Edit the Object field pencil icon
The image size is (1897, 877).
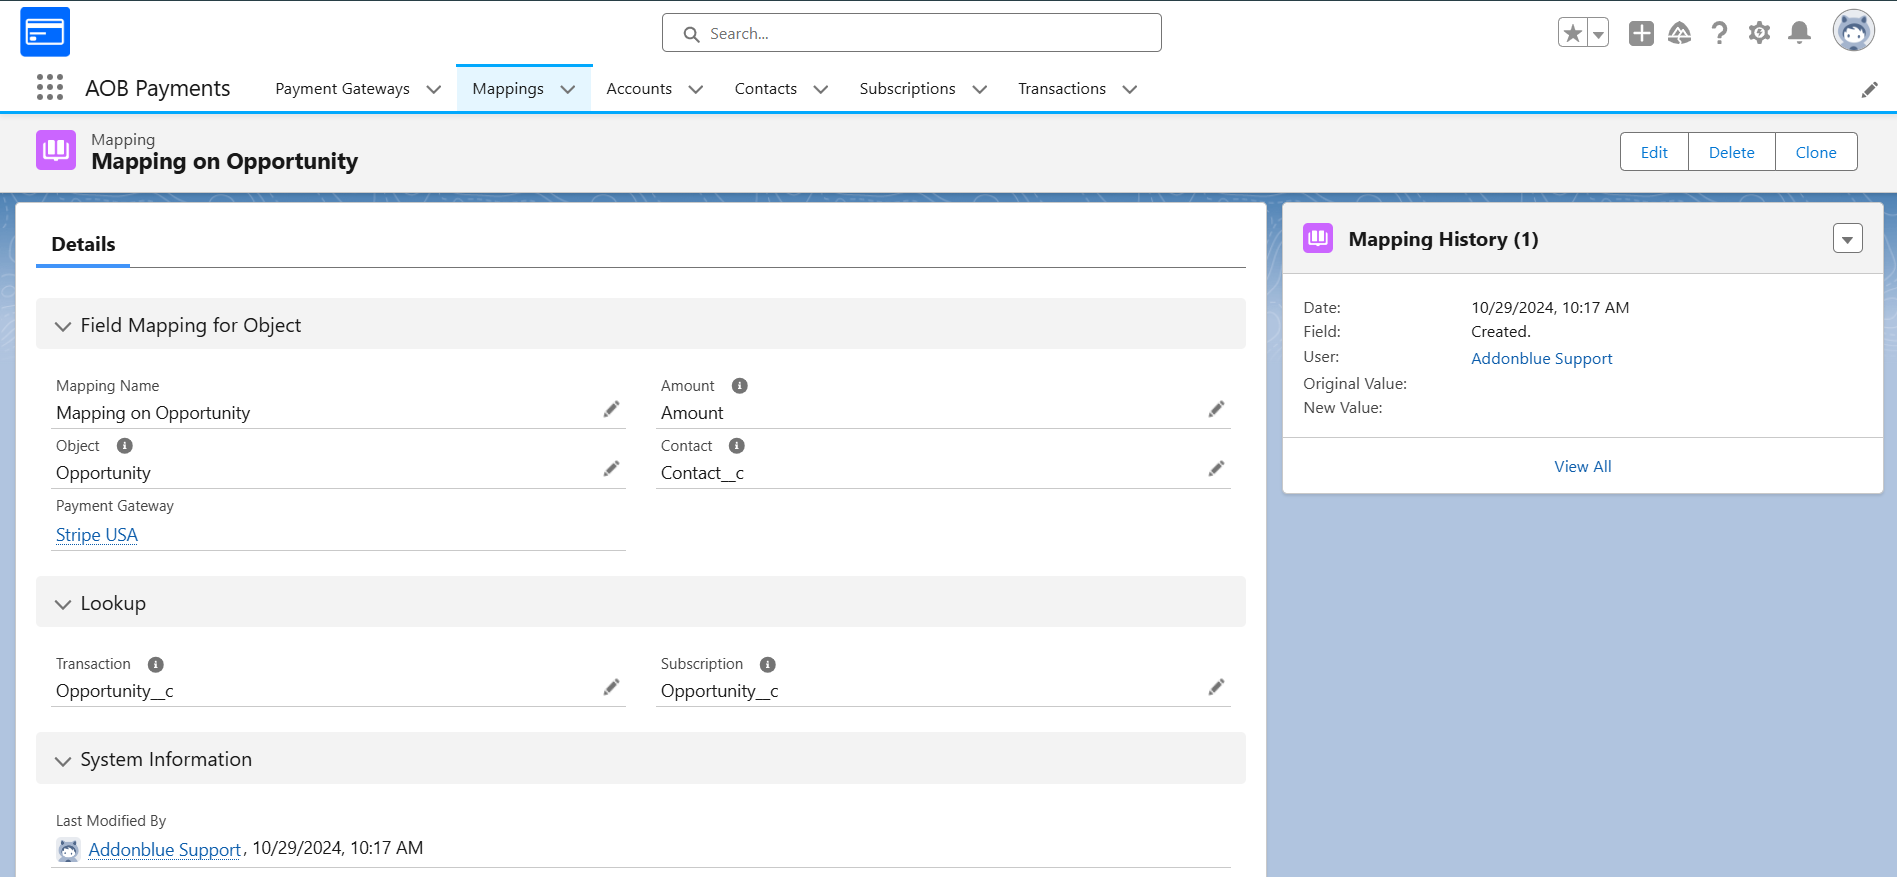click(x=611, y=469)
